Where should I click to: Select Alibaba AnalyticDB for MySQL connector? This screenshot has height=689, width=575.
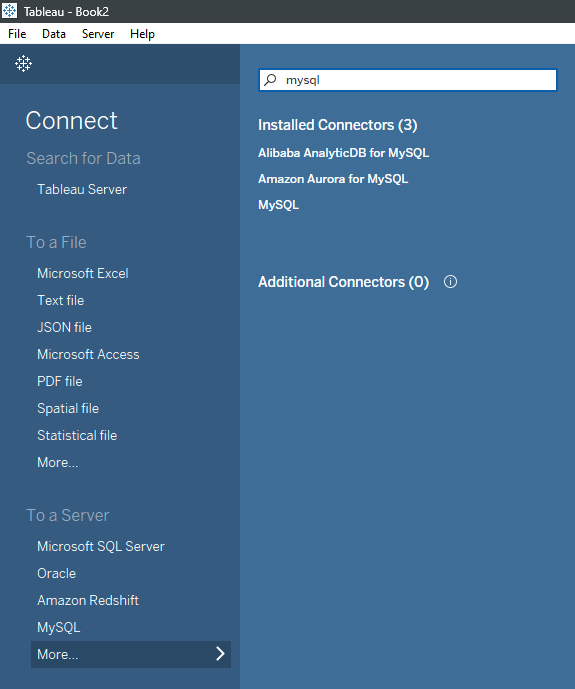344,153
